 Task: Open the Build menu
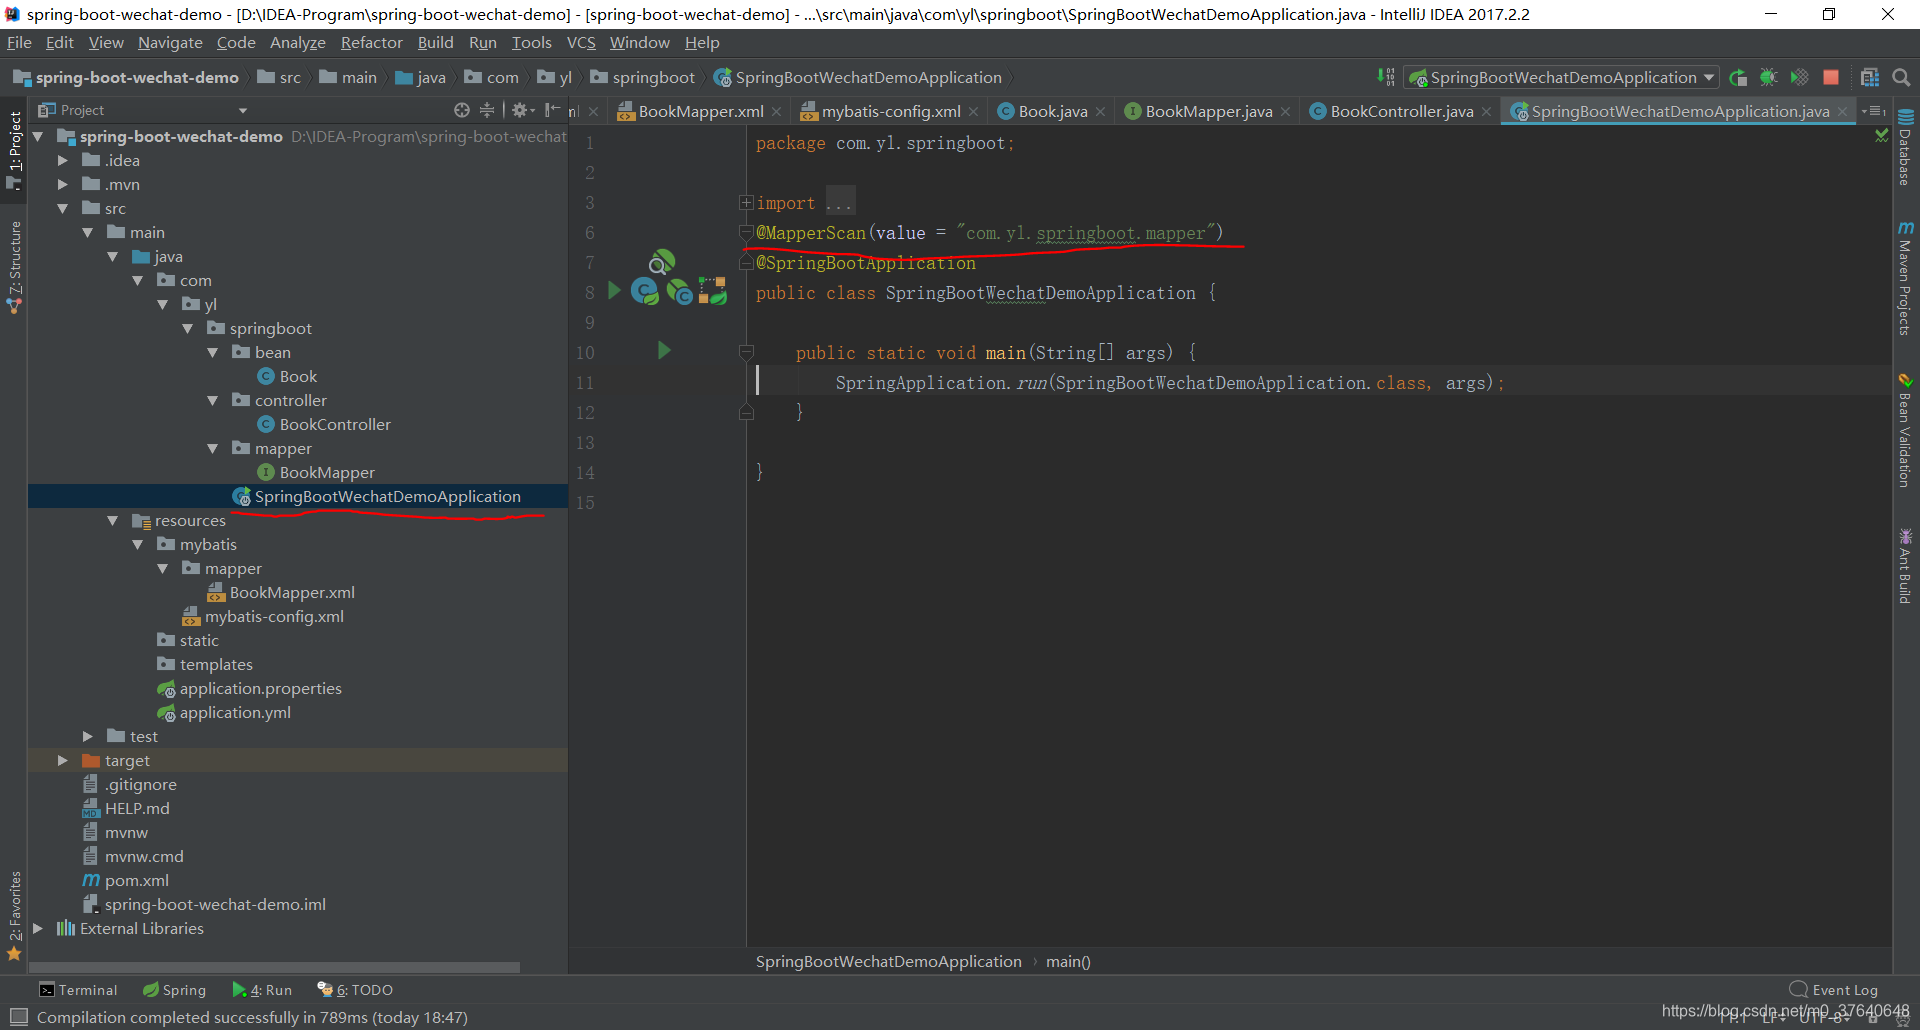(435, 43)
